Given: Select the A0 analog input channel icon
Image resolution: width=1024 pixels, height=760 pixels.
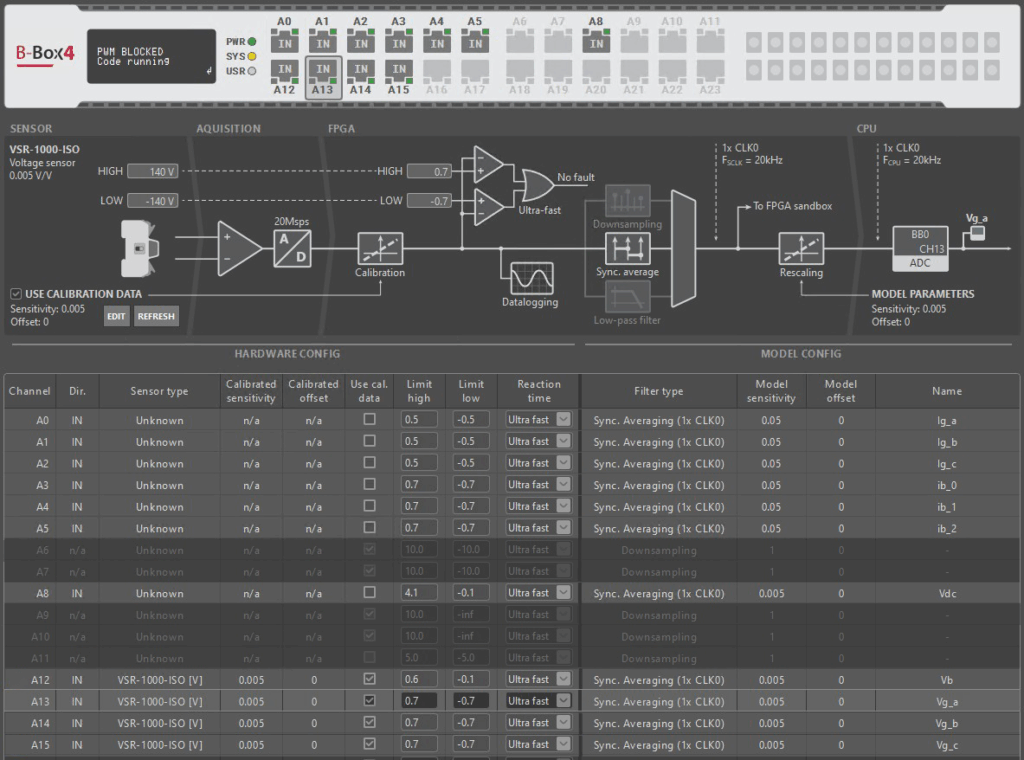Looking at the screenshot, I should (x=284, y=43).
